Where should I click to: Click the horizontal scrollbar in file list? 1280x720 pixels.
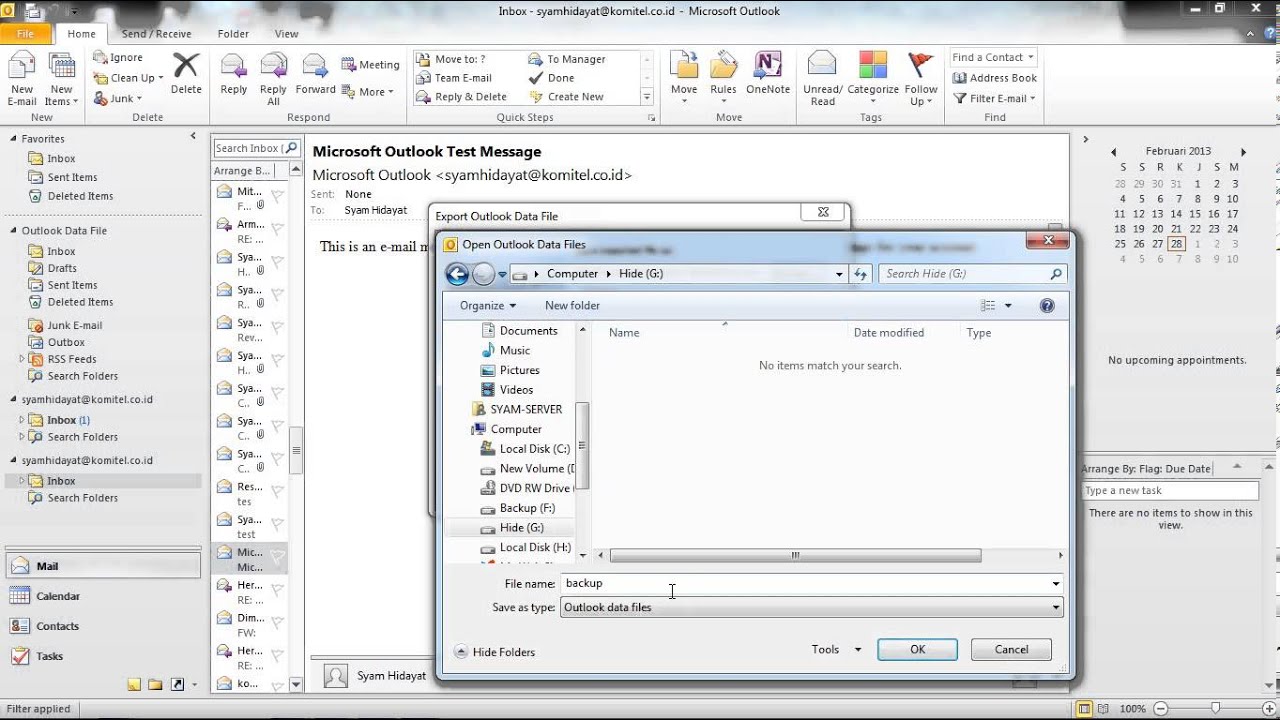click(795, 556)
